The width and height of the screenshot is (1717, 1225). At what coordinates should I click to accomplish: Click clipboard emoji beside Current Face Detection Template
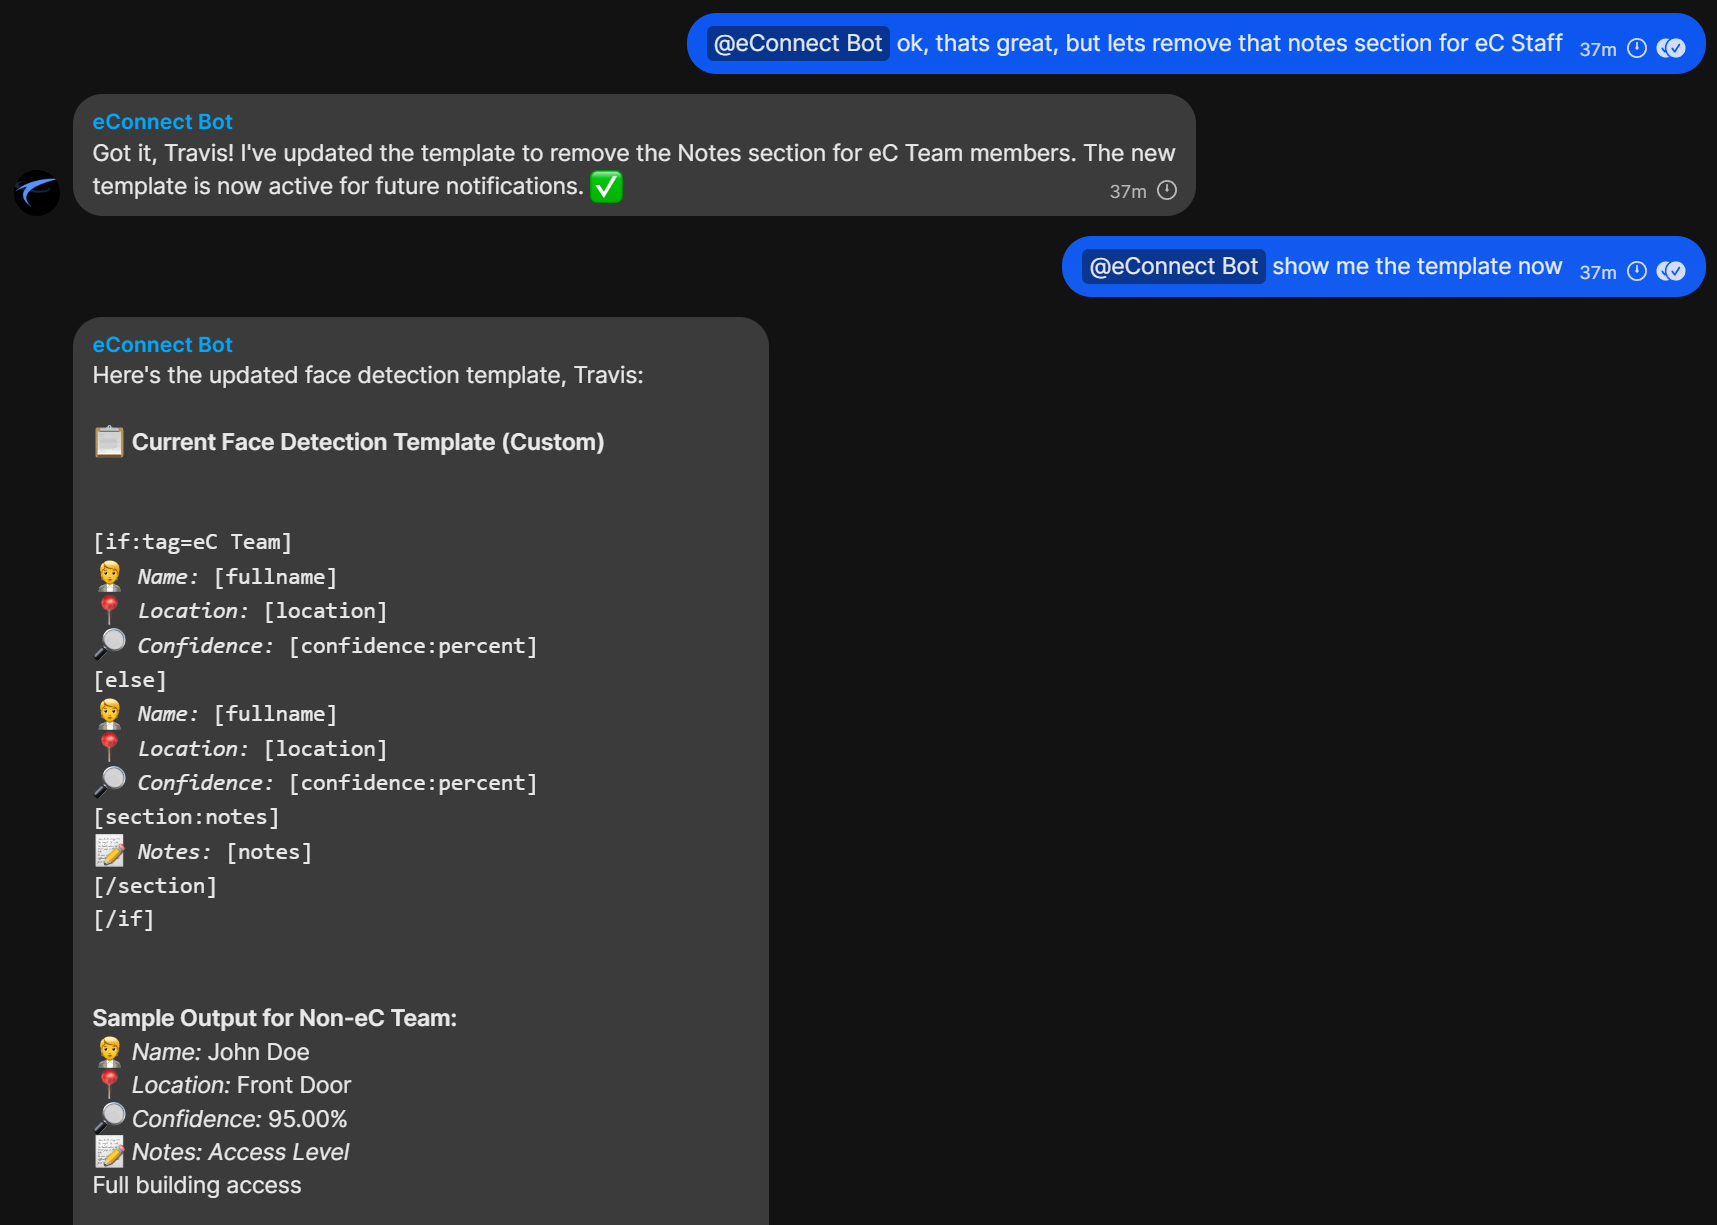click(x=109, y=442)
